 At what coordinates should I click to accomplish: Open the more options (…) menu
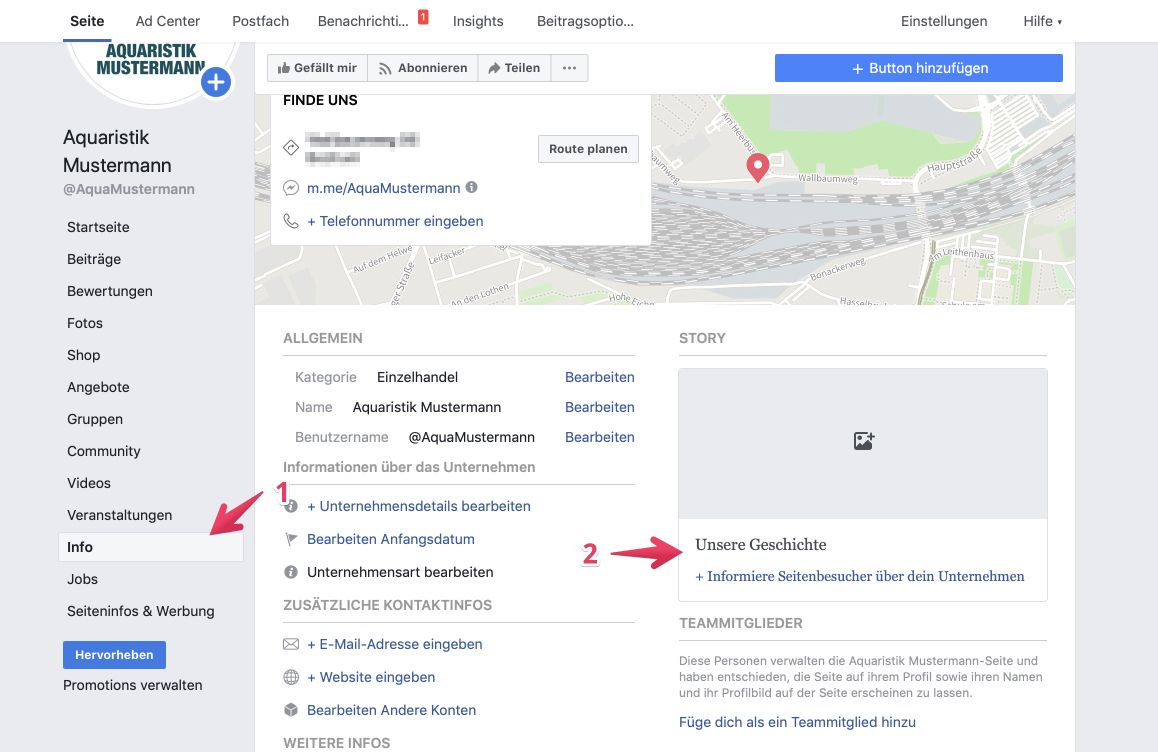tap(570, 68)
